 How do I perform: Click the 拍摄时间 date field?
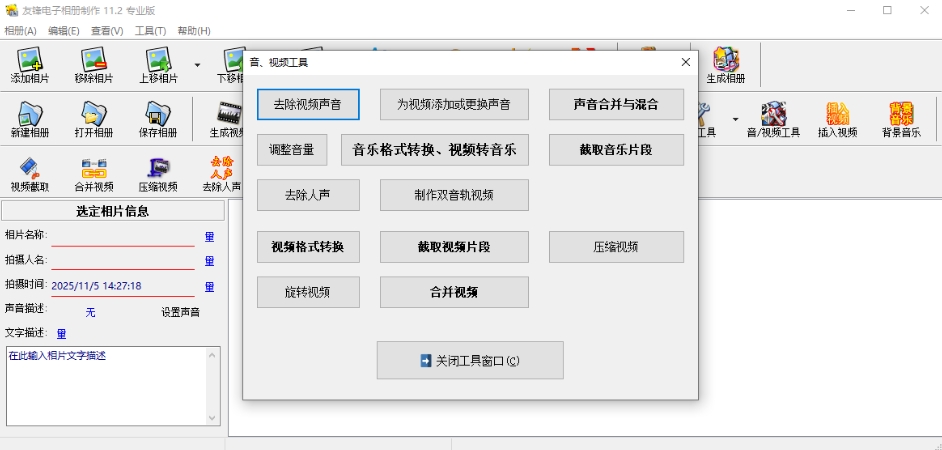(123, 287)
